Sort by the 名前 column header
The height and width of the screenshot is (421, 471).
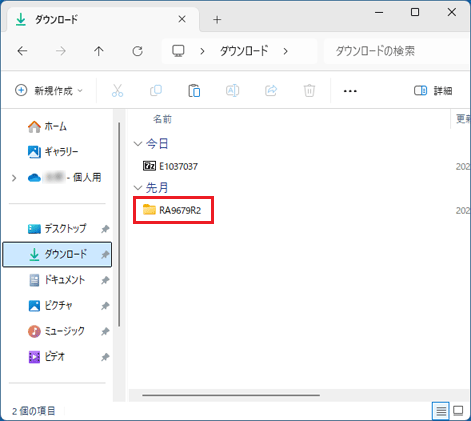tap(162, 119)
